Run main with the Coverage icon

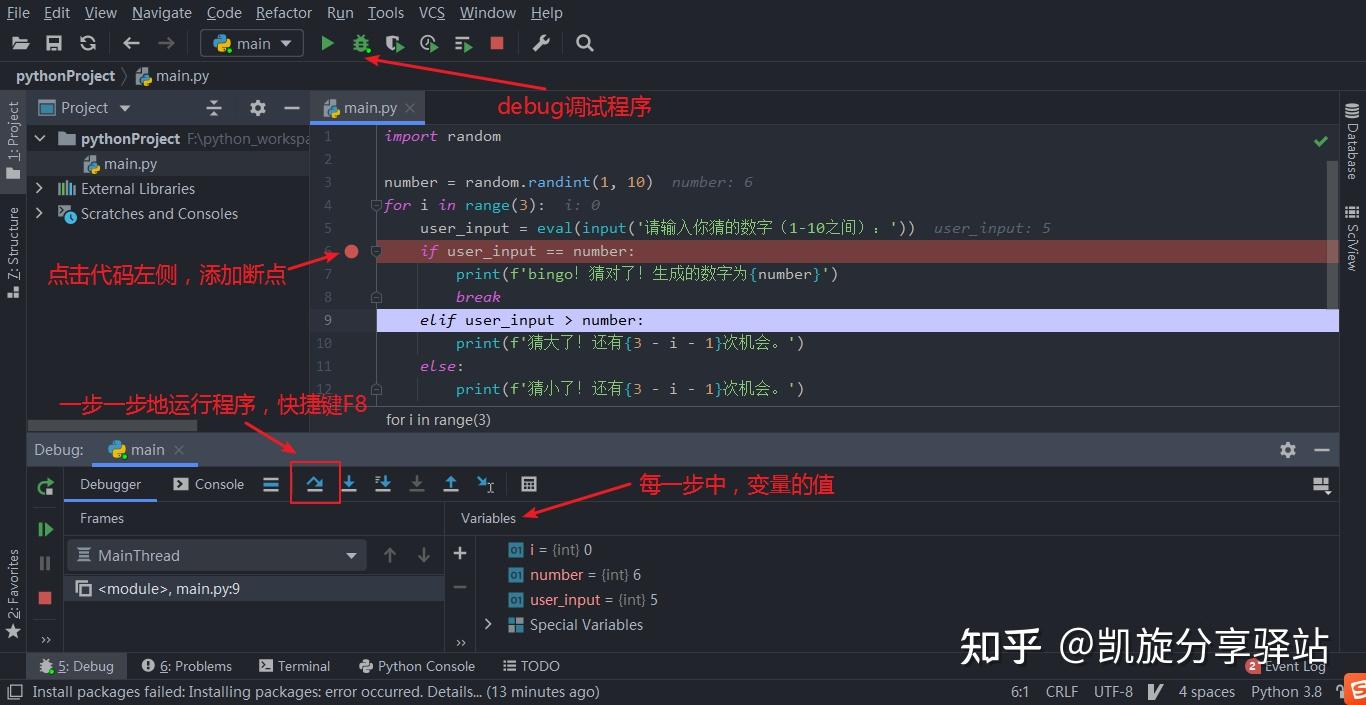[394, 43]
